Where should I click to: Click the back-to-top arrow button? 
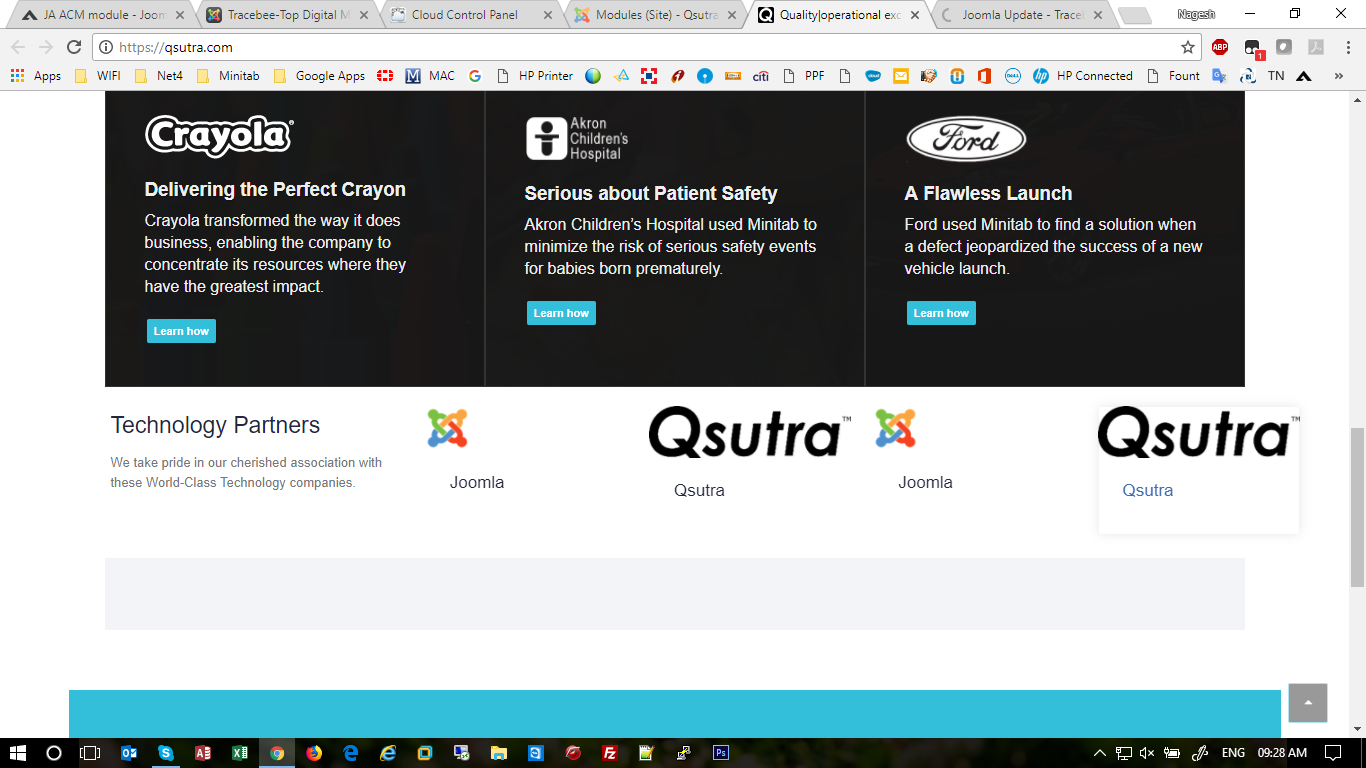click(x=1308, y=703)
